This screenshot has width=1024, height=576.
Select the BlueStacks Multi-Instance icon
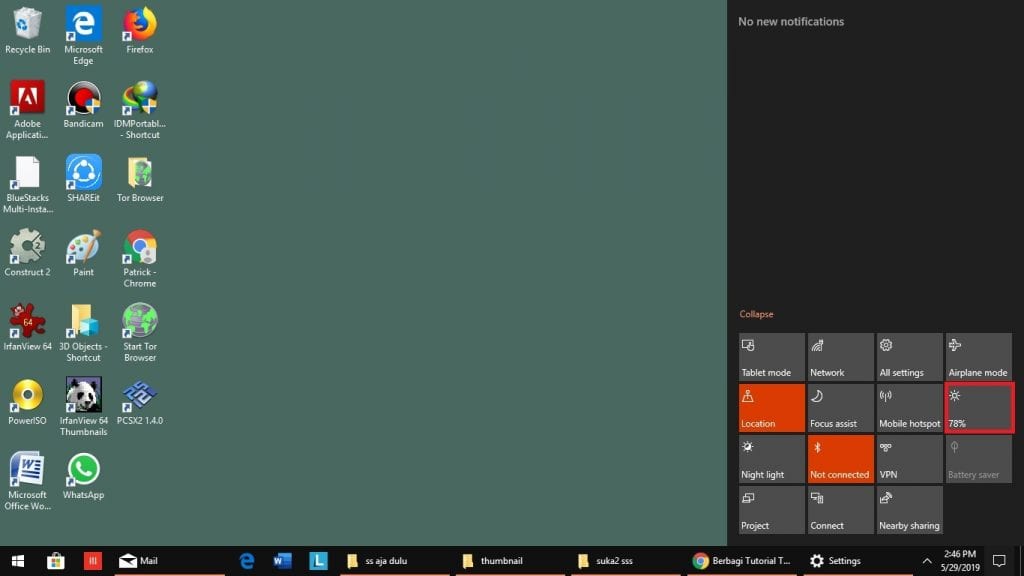click(27, 184)
